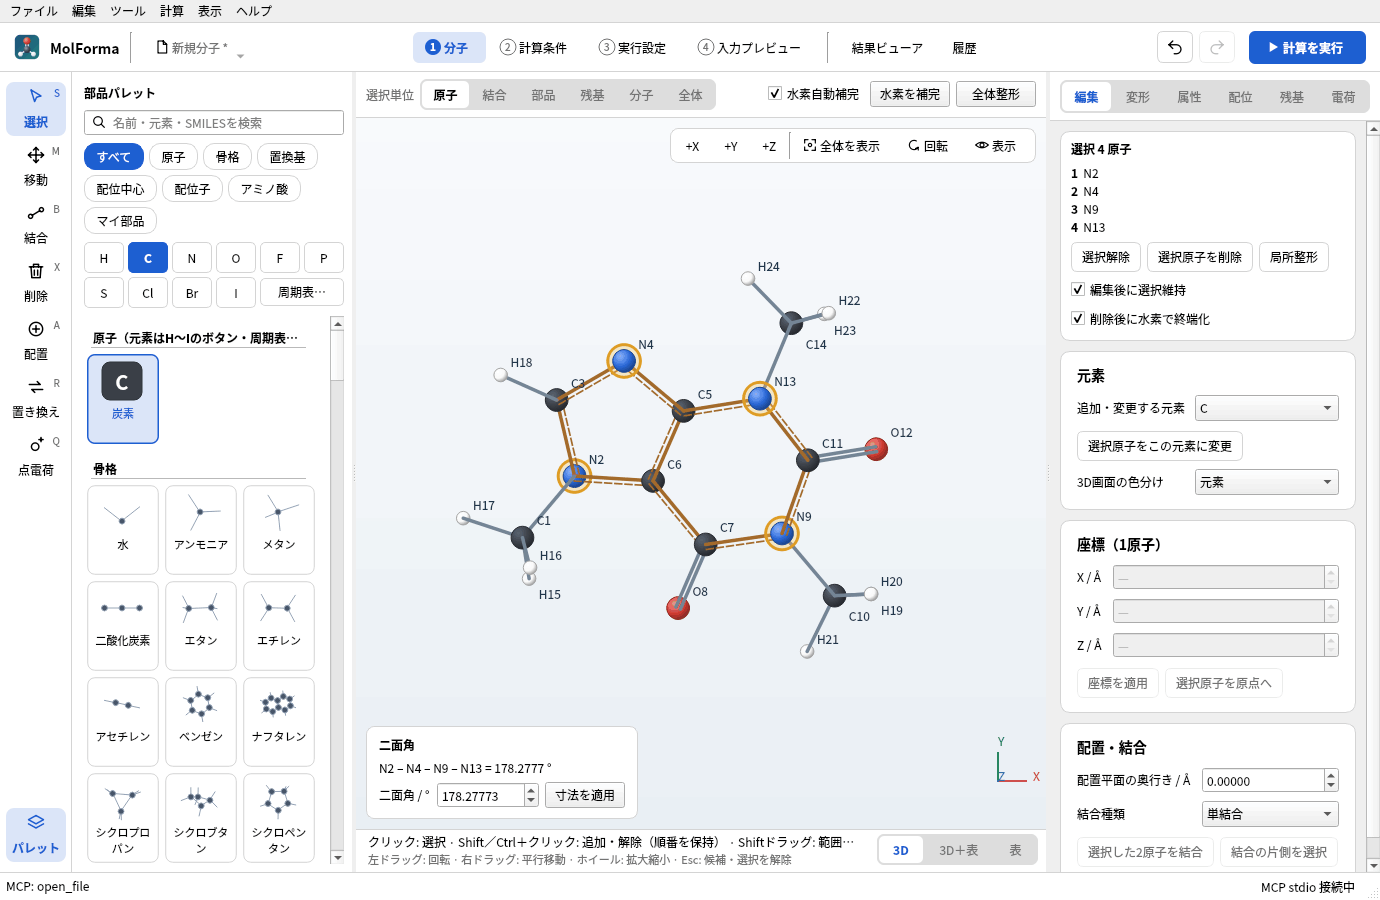Pick the シクロプロパン skeleton thumbnail
Viewport: 1380px width, 900px height.
tap(123, 818)
